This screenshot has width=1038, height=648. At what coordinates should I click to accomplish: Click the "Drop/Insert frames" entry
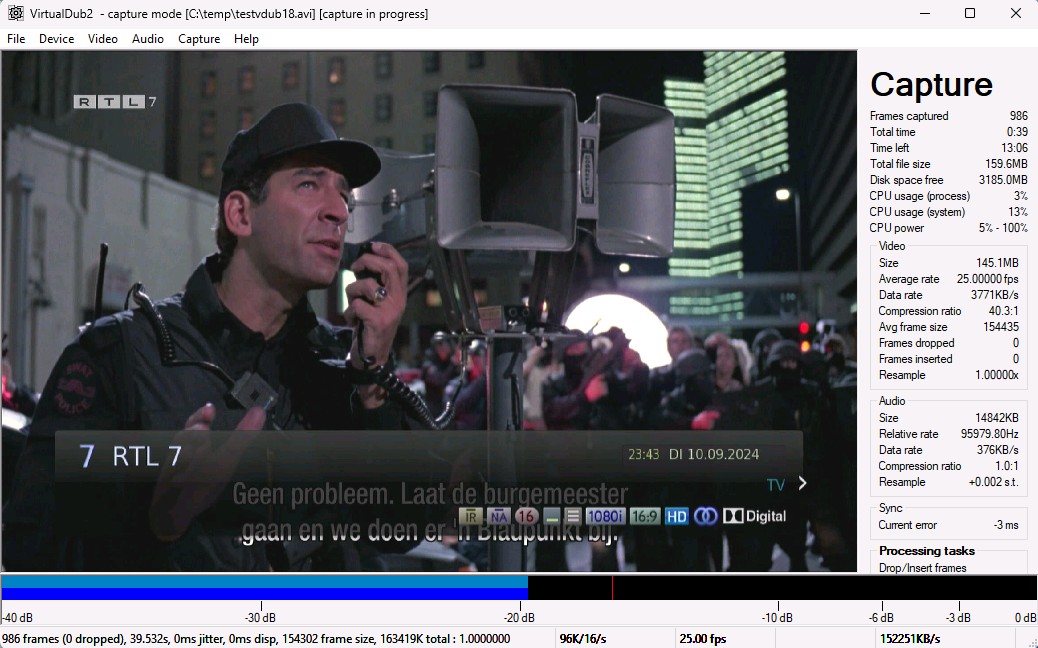(922, 568)
